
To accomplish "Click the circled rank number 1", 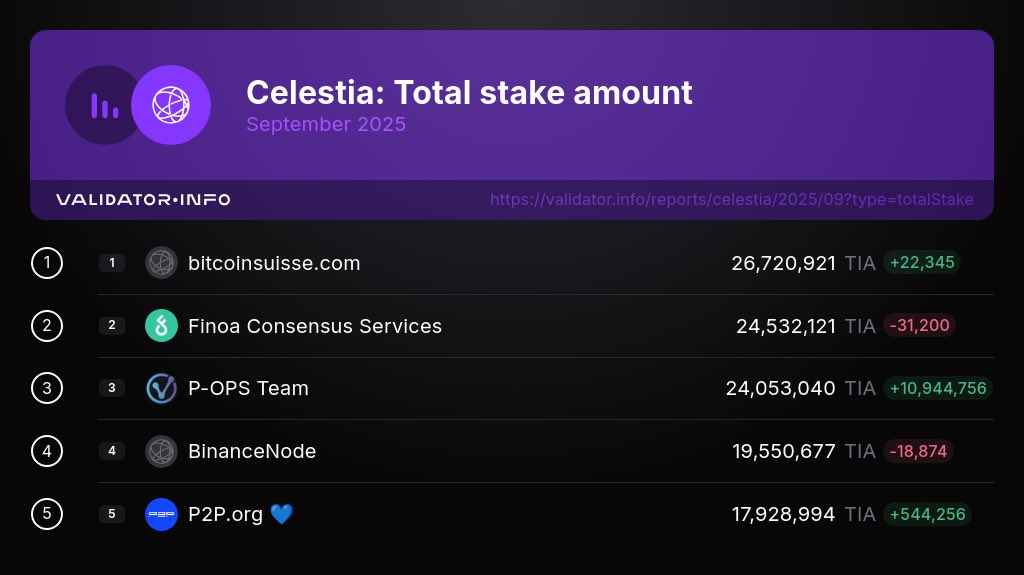I will [47, 263].
